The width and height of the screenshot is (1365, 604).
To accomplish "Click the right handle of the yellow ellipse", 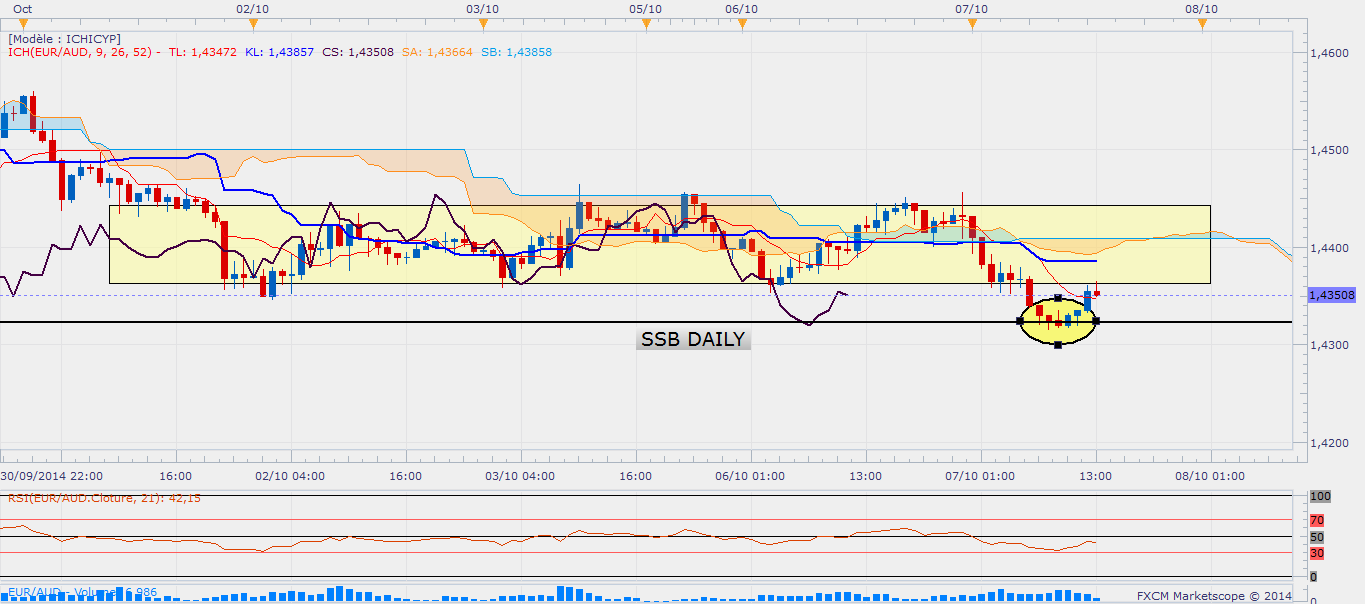I will tap(1097, 321).
